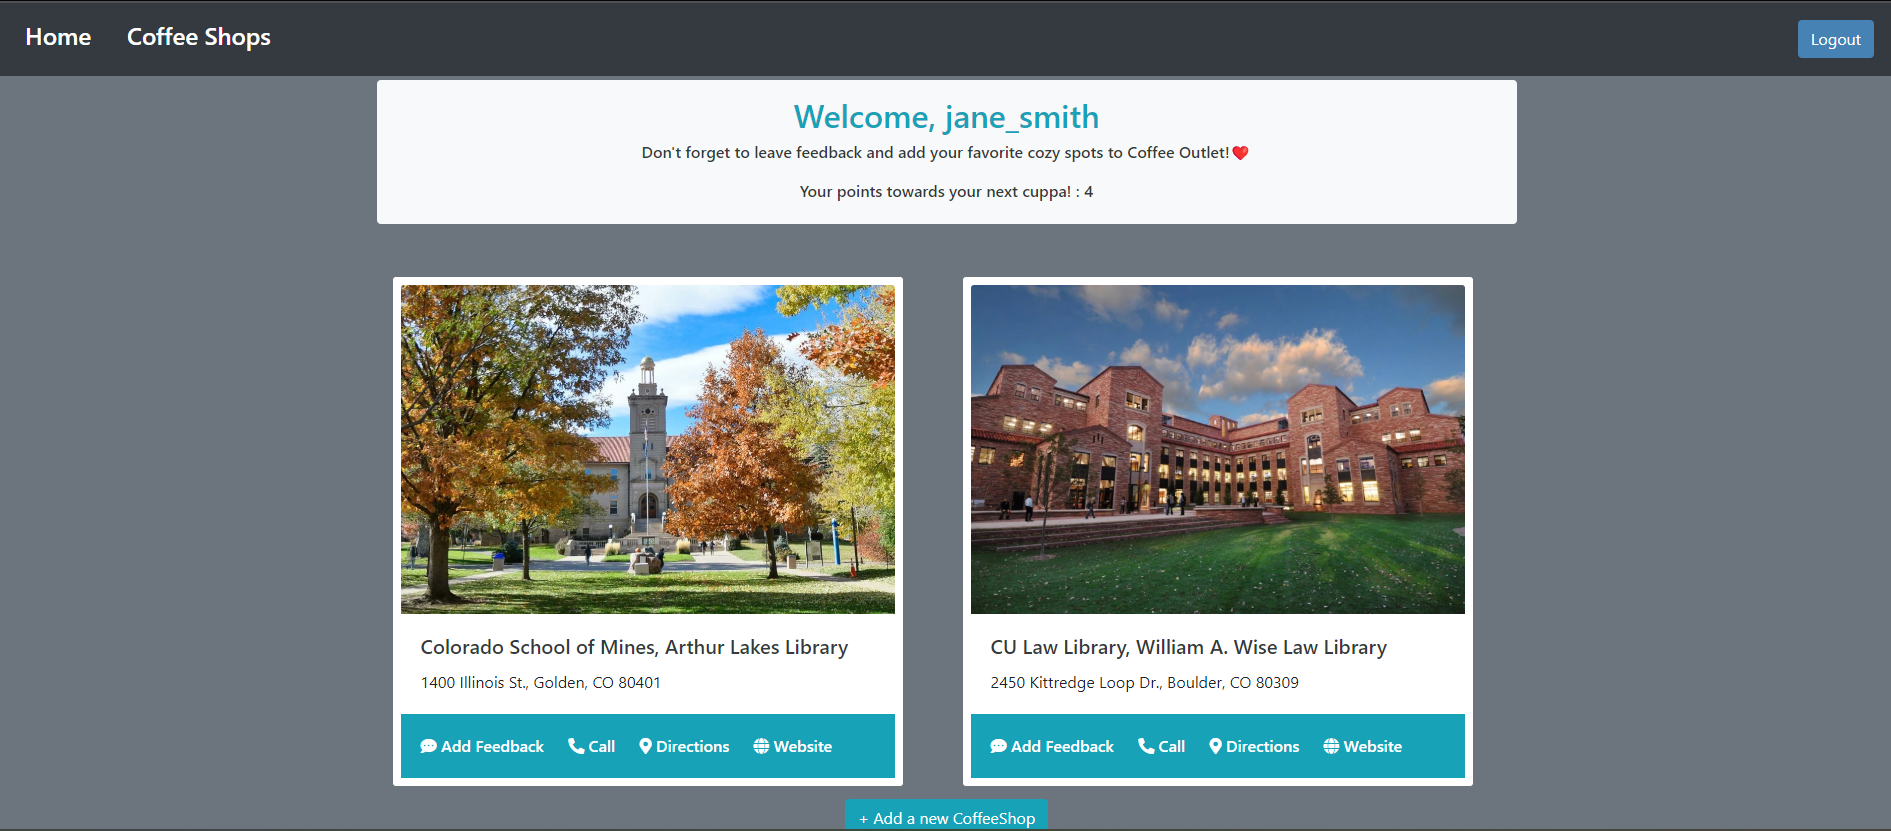Click the address 1400 Illinois St., Golden

click(540, 682)
